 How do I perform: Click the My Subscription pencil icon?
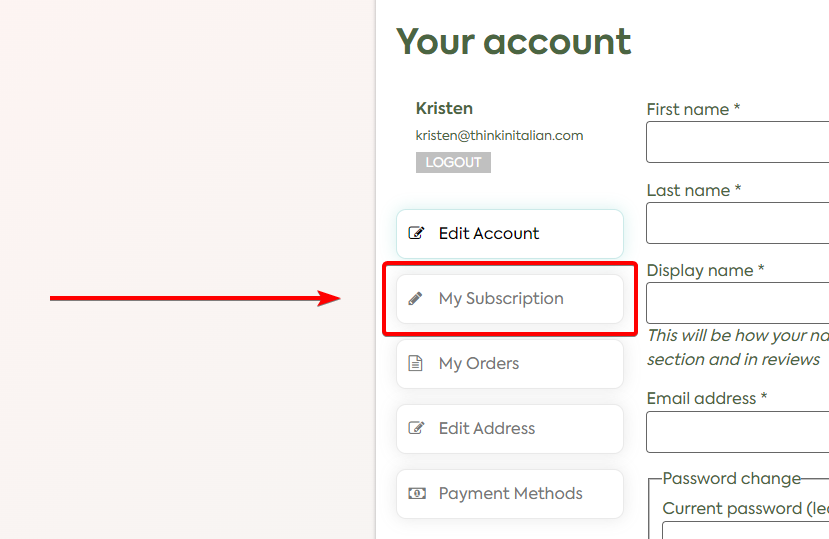pyautogui.click(x=416, y=299)
